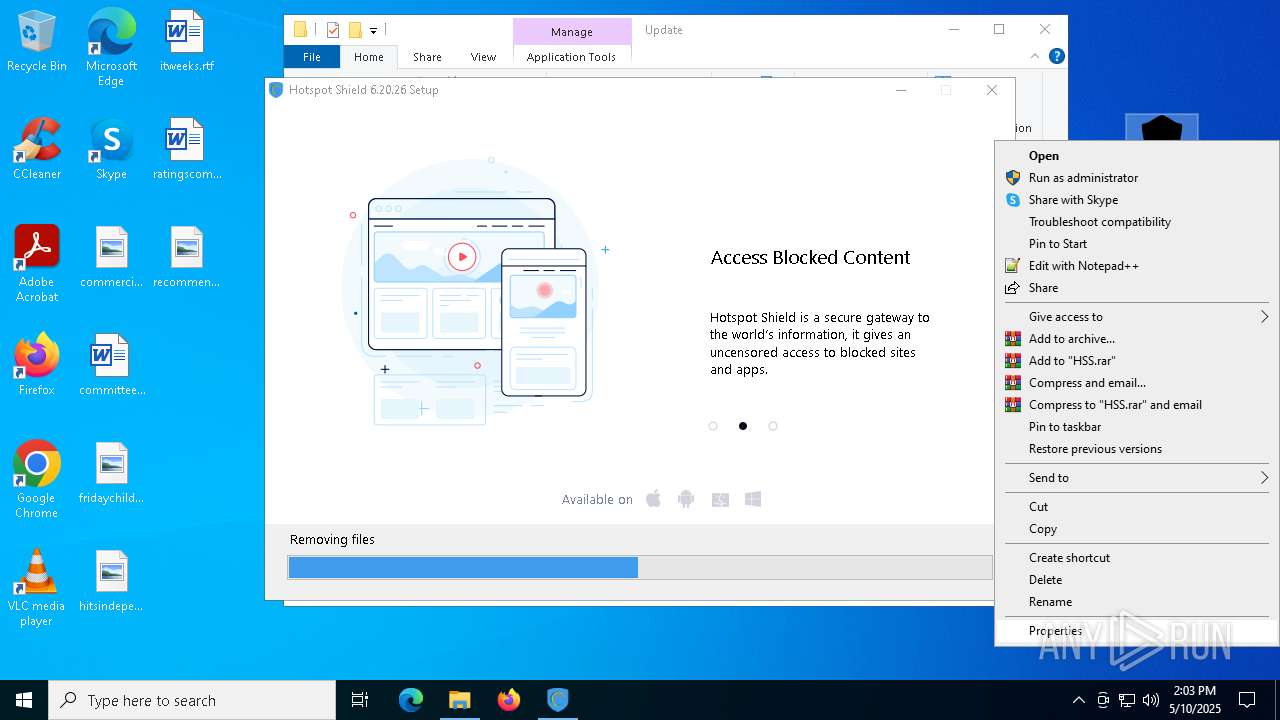The image size is (1280, 720).
Task: Switch to the View ribbon tab
Action: (x=483, y=57)
